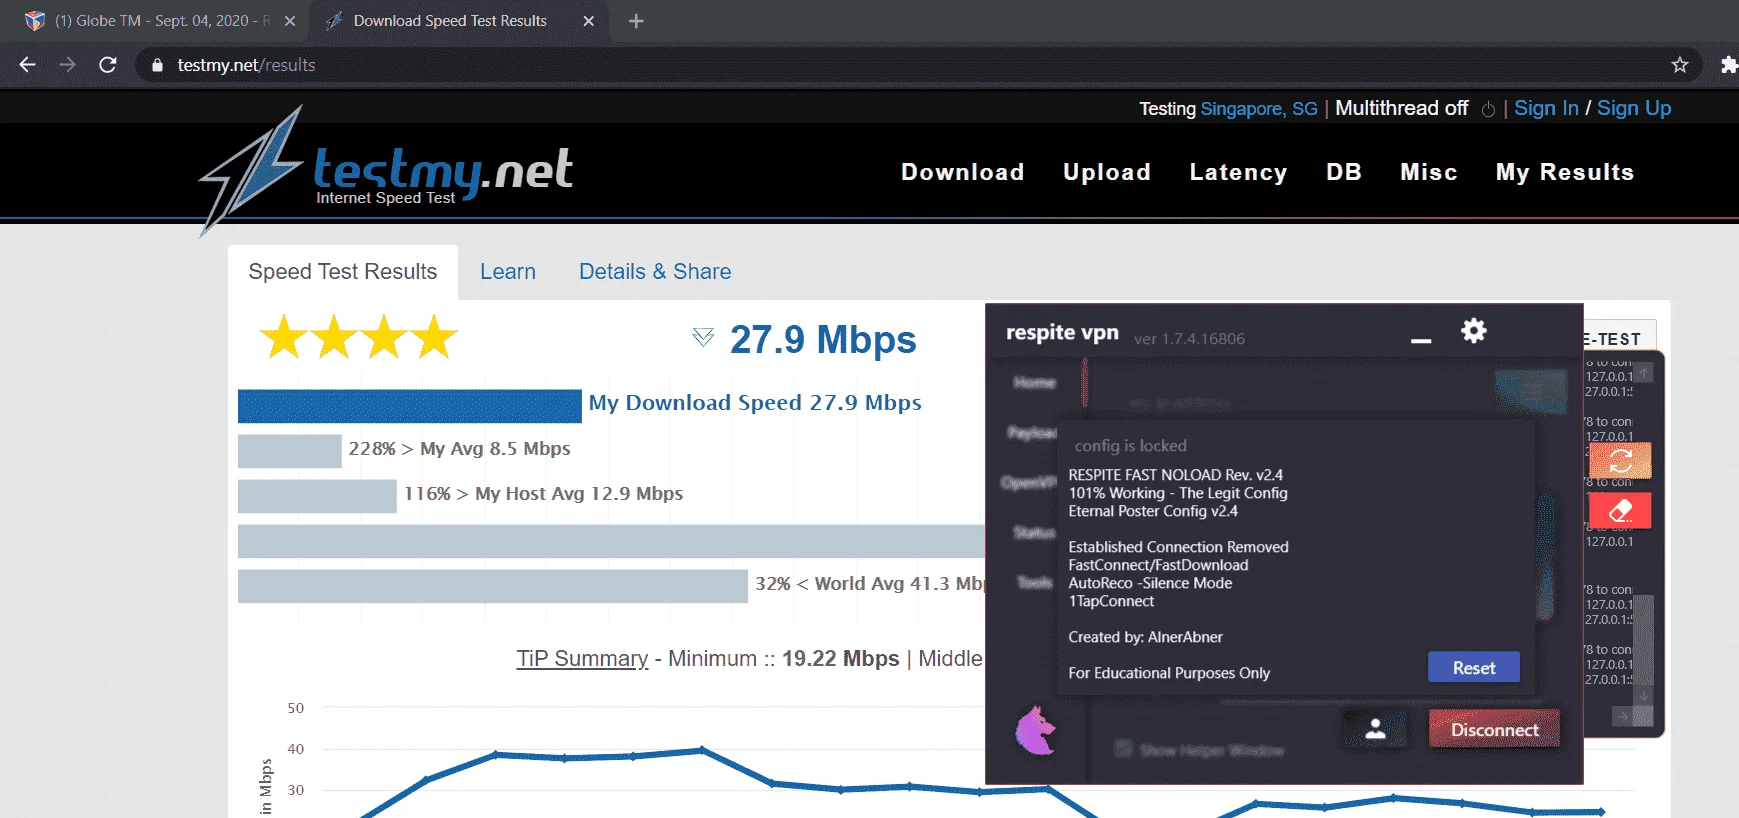Switch to the Globe TM browser tab
This screenshot has width=1739, height=818.
click(160, 21)
